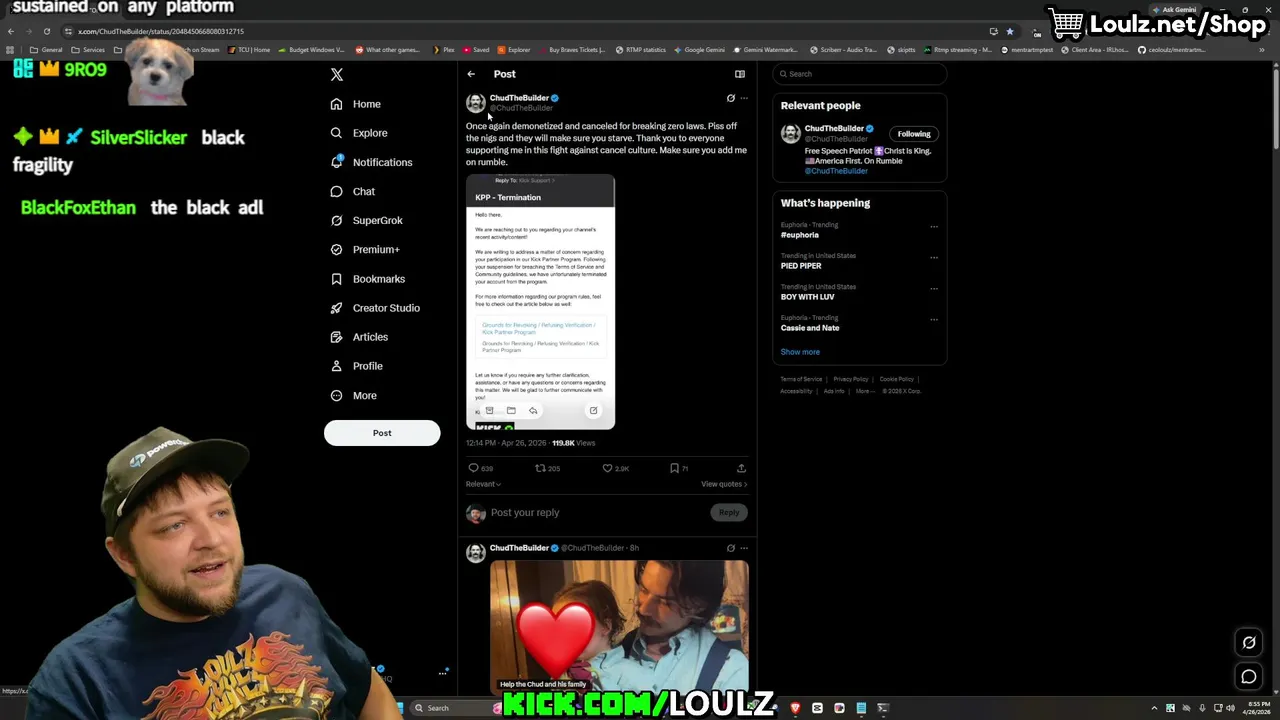Open the Privacy Policy footer link
1280x720 pixels.
point(851,379)
